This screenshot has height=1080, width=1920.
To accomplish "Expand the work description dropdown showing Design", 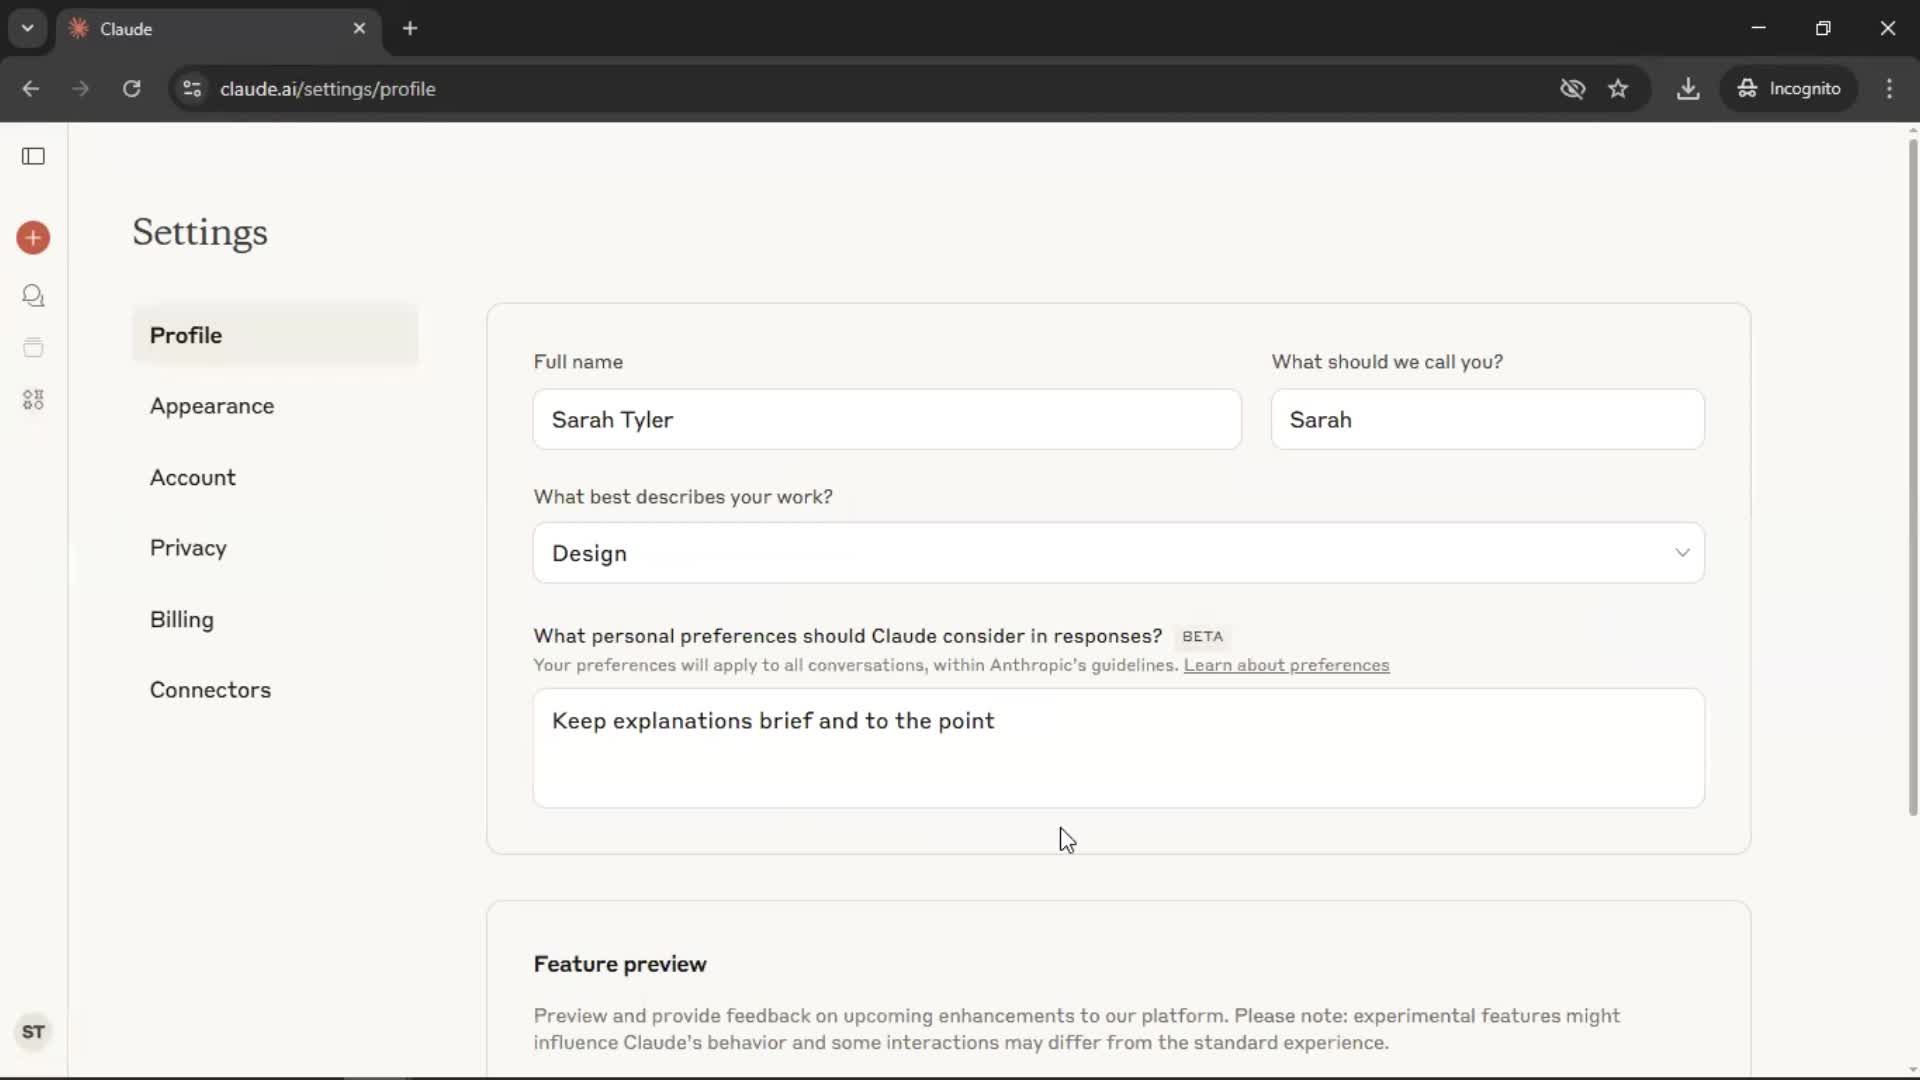I will coord(1118,553).
